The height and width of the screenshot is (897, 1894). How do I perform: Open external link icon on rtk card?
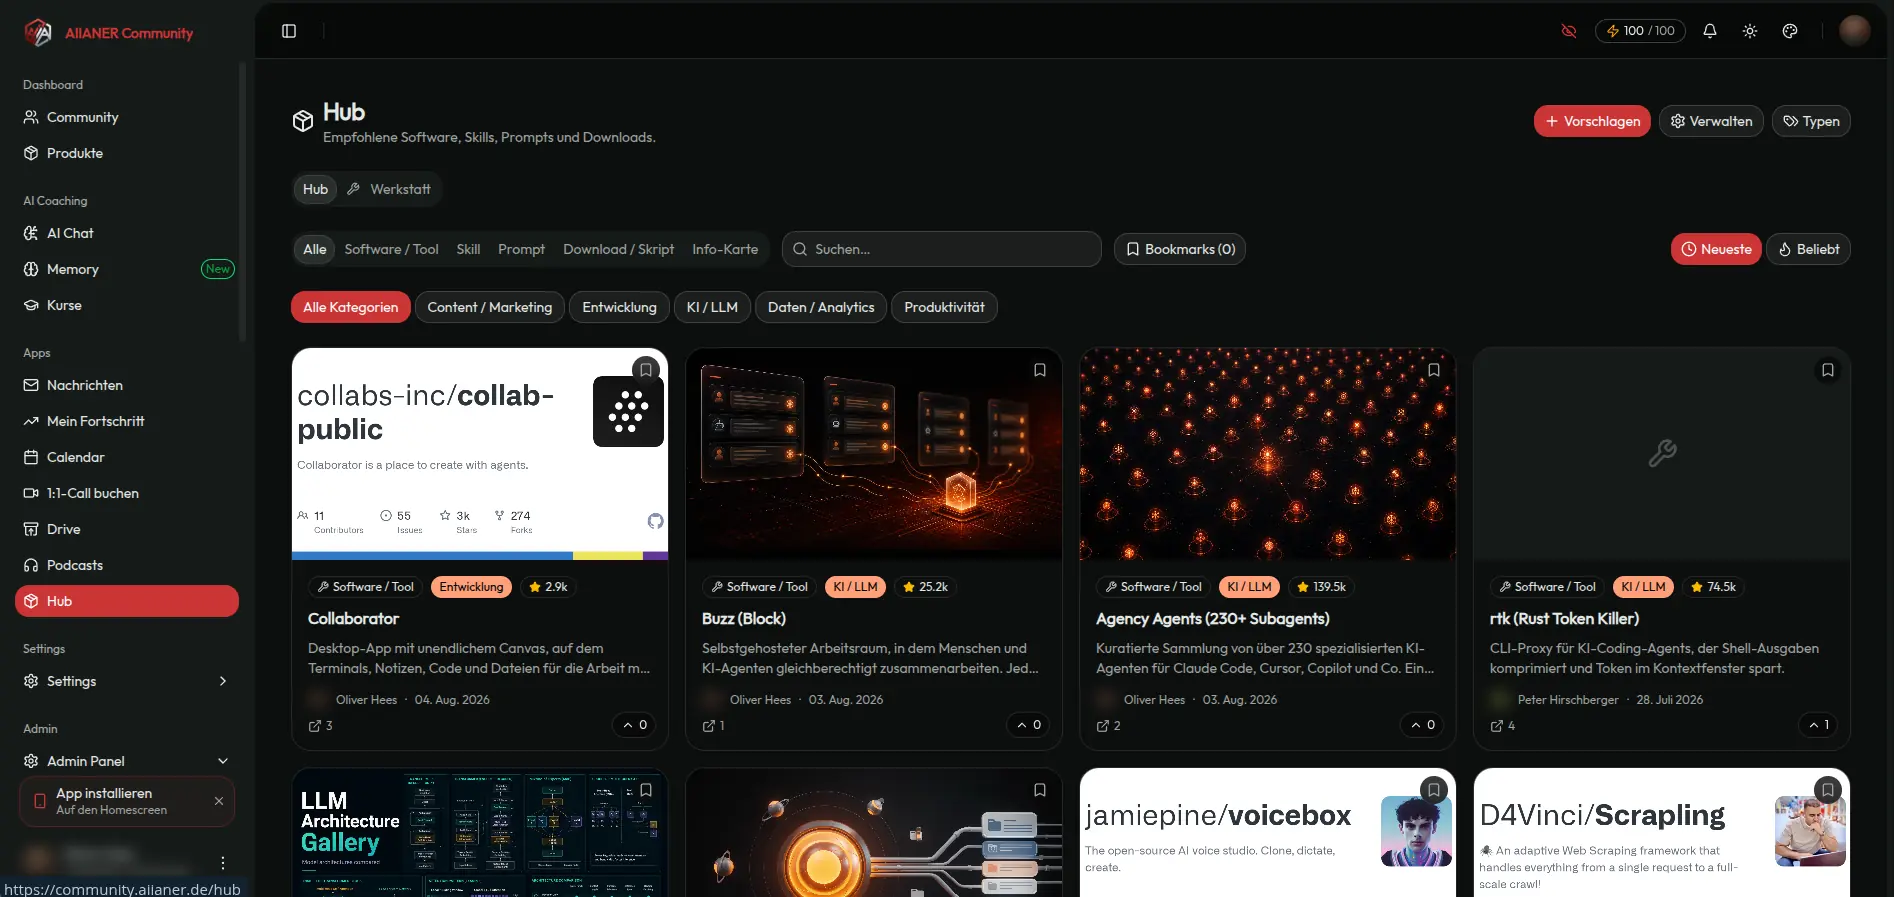1497,726
